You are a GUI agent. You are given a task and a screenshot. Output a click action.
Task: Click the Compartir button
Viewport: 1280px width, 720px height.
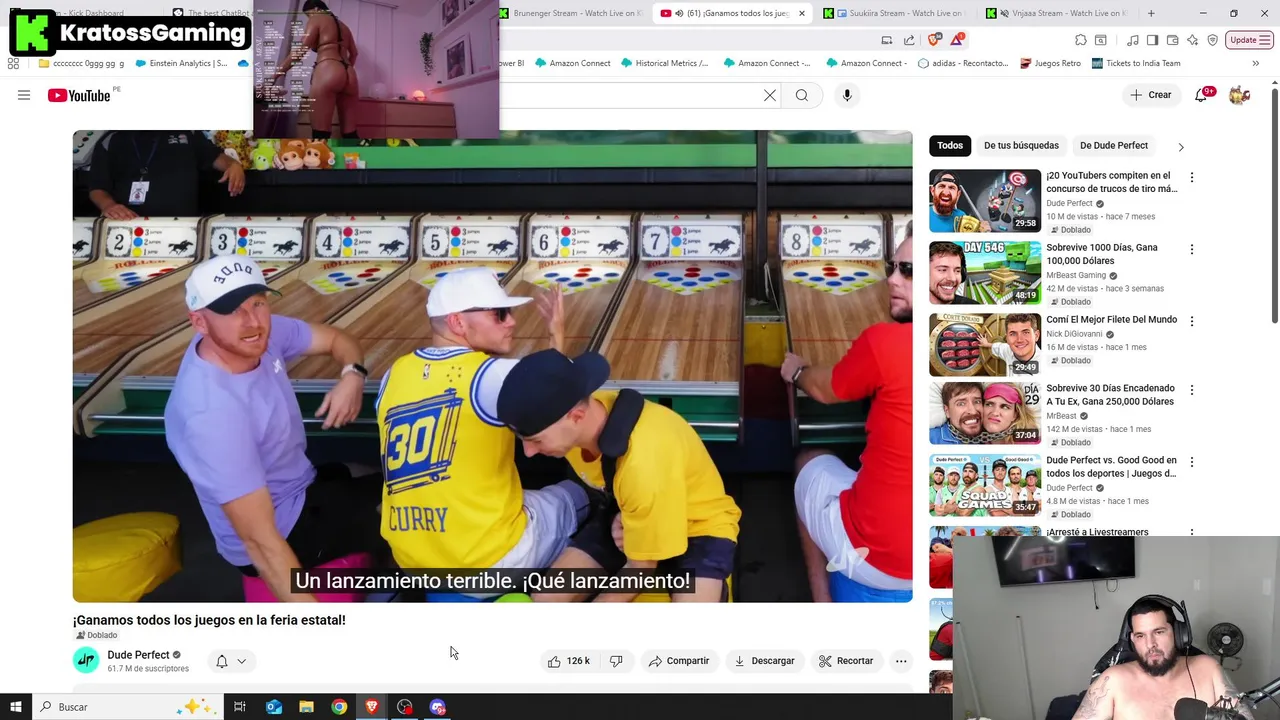679,661
